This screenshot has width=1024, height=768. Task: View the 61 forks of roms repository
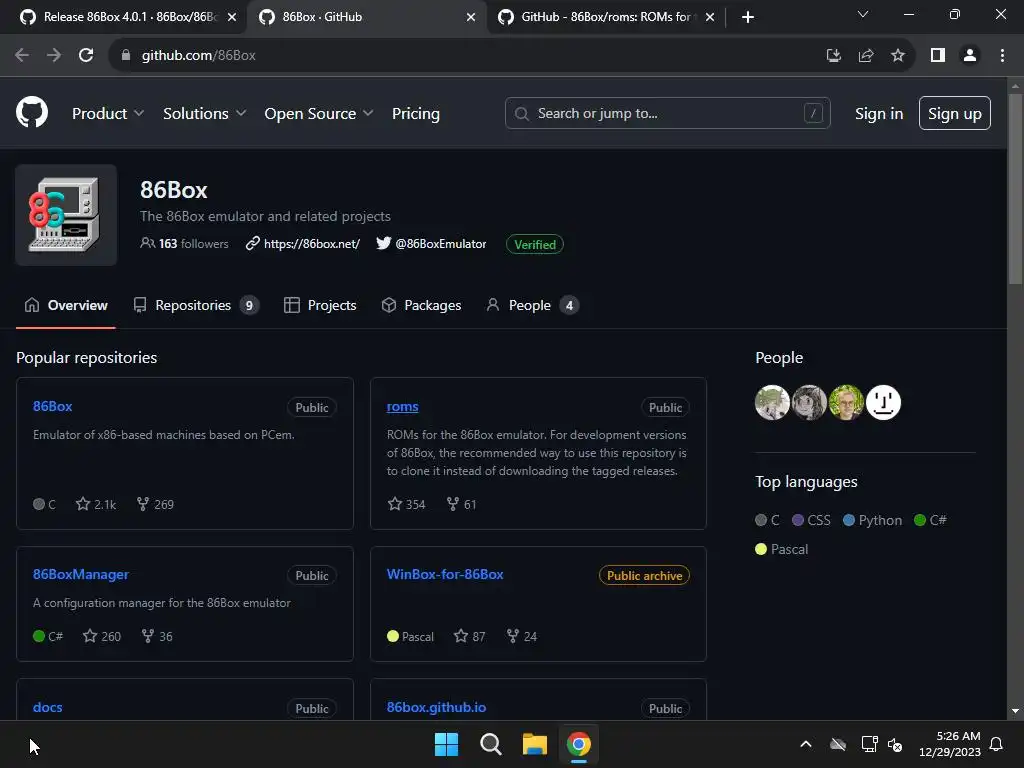pyautogui.click(x=461, y=504)
